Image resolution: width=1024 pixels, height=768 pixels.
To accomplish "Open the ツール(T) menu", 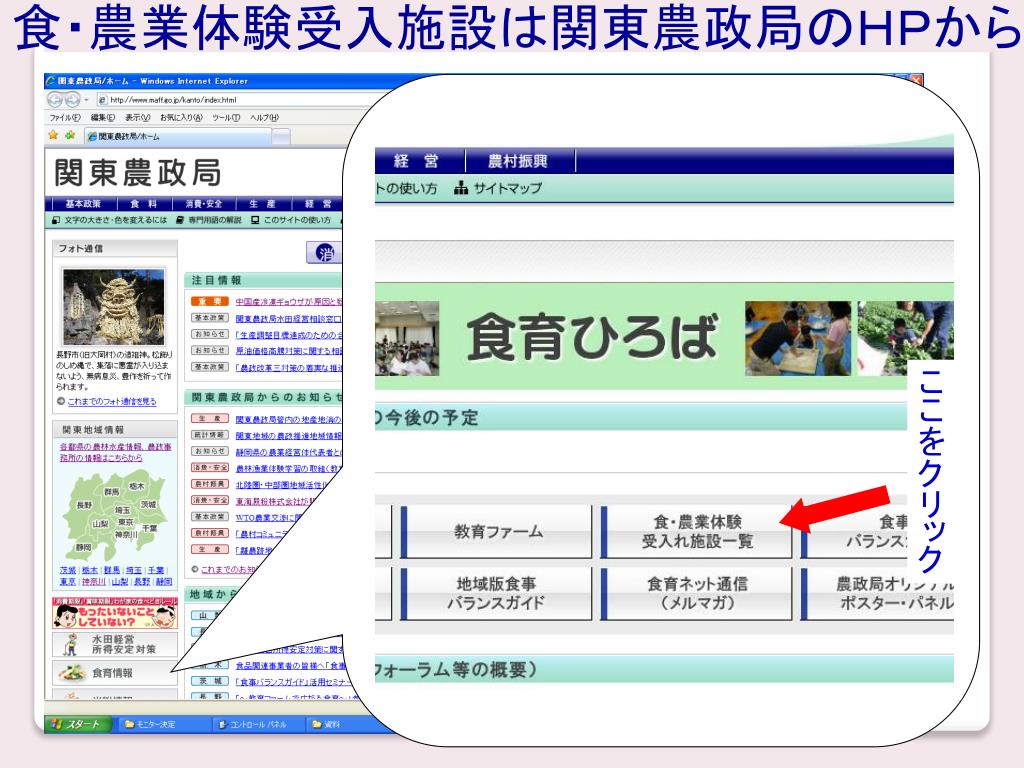I will pos(226,118).
